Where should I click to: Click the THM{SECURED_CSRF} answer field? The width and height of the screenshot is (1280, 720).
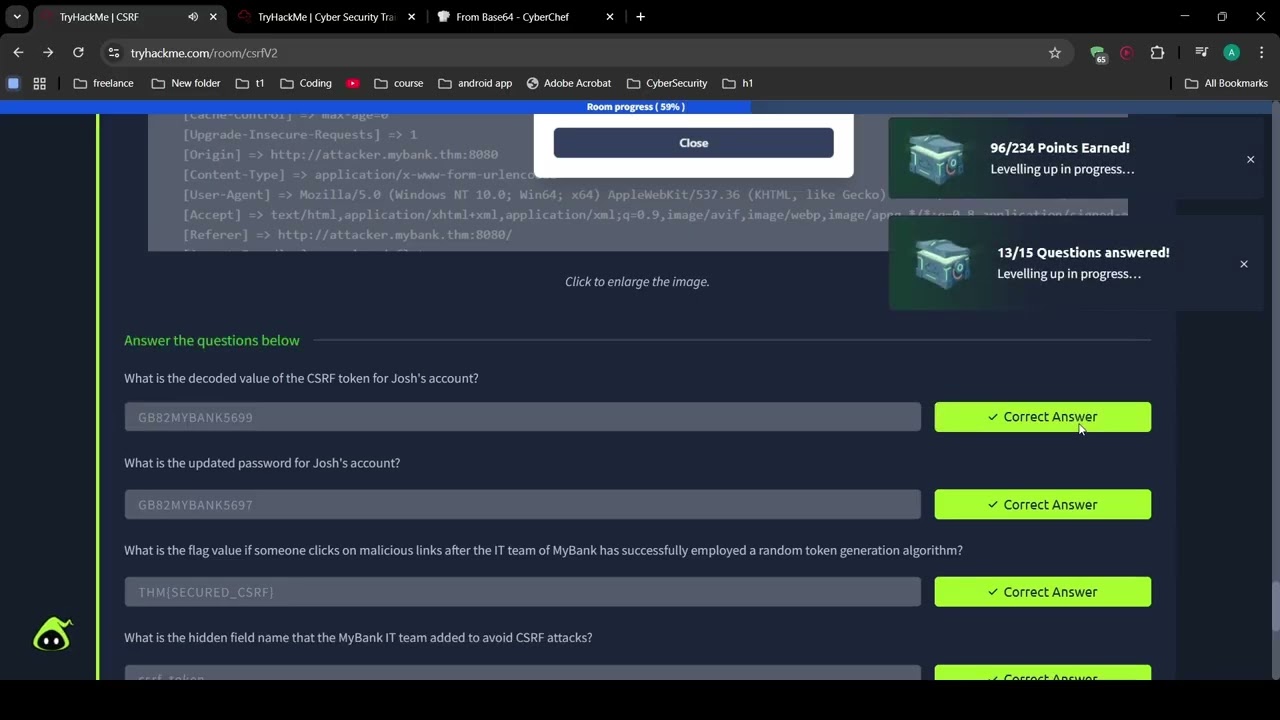522,592
